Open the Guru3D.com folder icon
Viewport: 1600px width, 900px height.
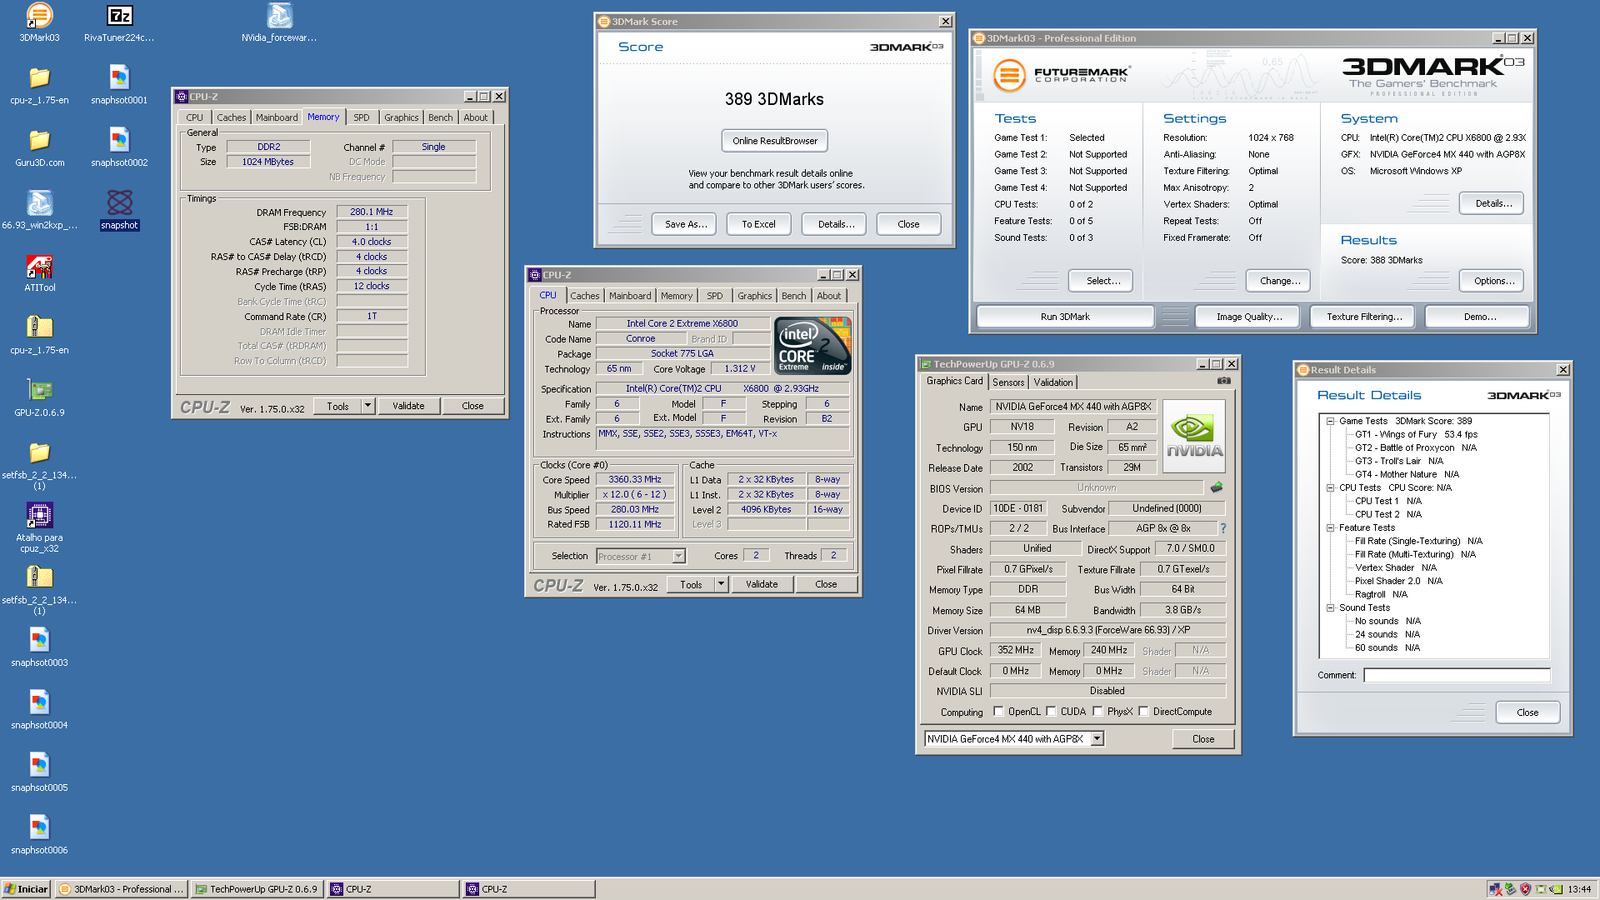(39, 141)
